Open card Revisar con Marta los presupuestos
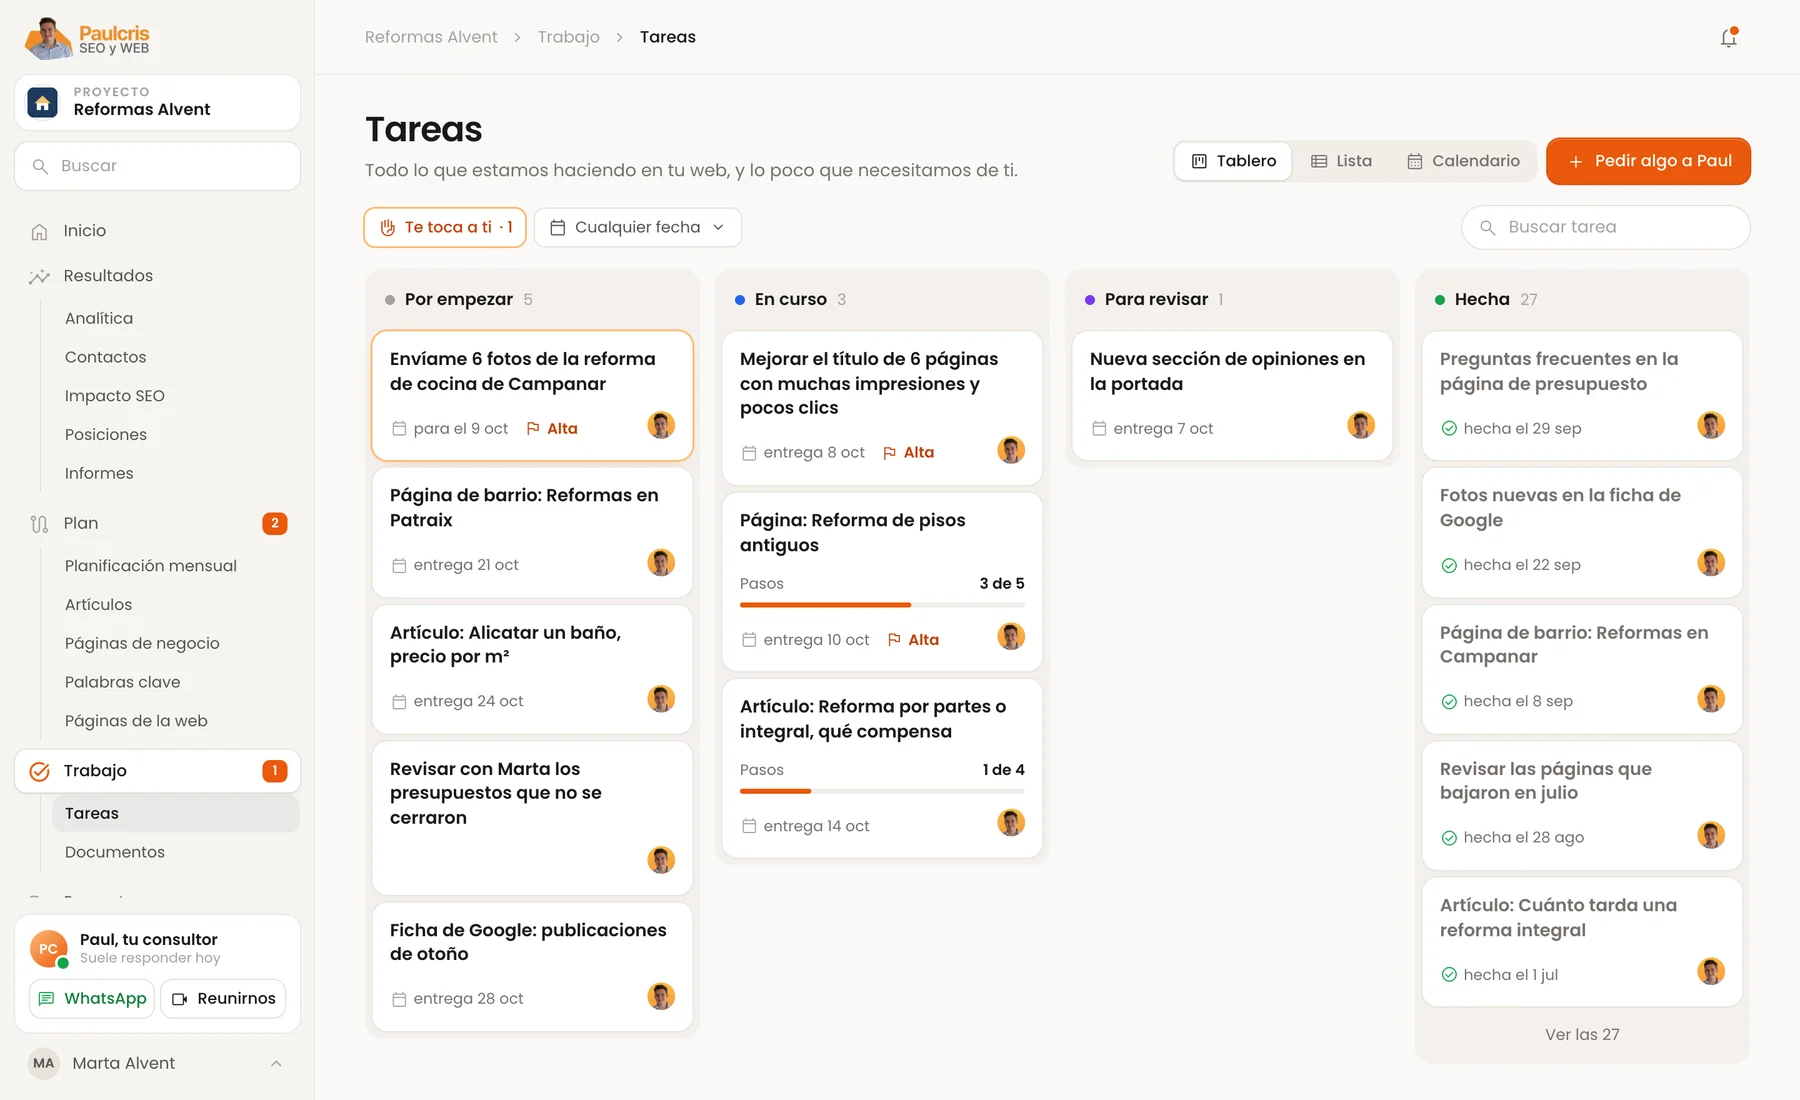The height and width of the screenshot is (1100, 1800). coord(532,818)
